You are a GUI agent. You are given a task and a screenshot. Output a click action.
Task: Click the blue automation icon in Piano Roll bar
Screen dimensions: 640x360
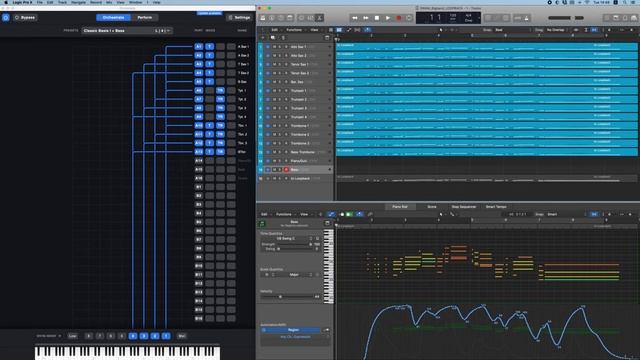[x=331, y=214]
